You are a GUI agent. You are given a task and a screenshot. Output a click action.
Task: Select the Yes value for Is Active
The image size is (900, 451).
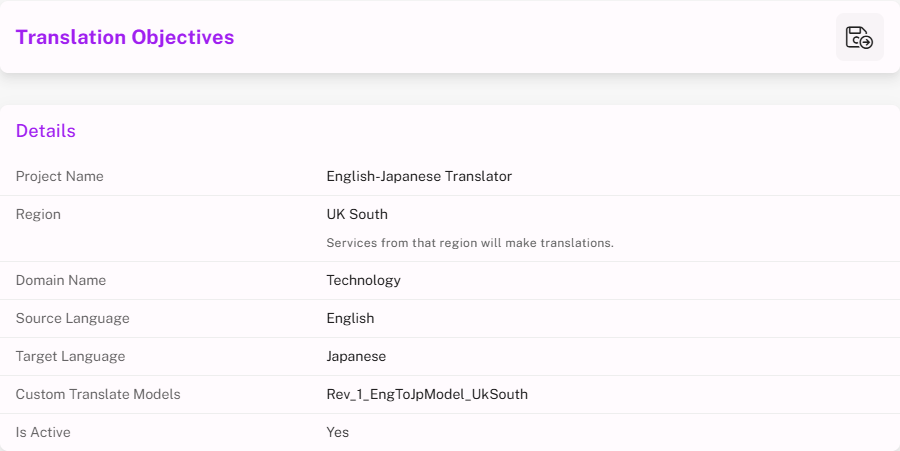(338, 432)
